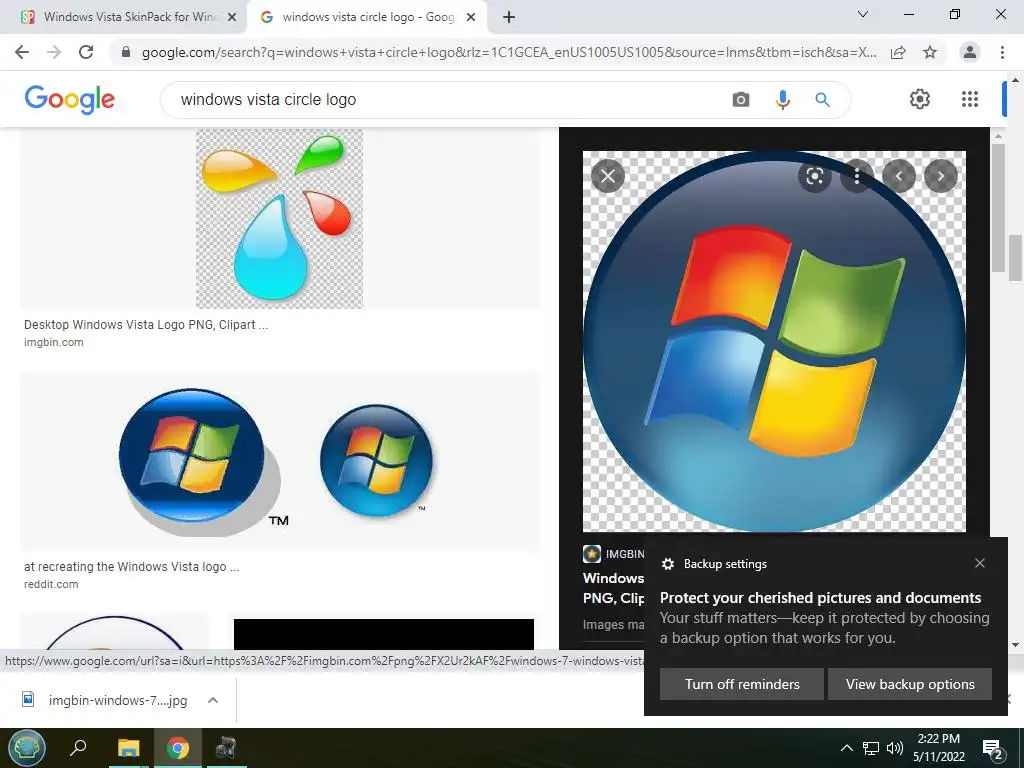The width and height of the screenshot is (1024, 768).
Task: Click the search query input field
Action: (451, 100)
